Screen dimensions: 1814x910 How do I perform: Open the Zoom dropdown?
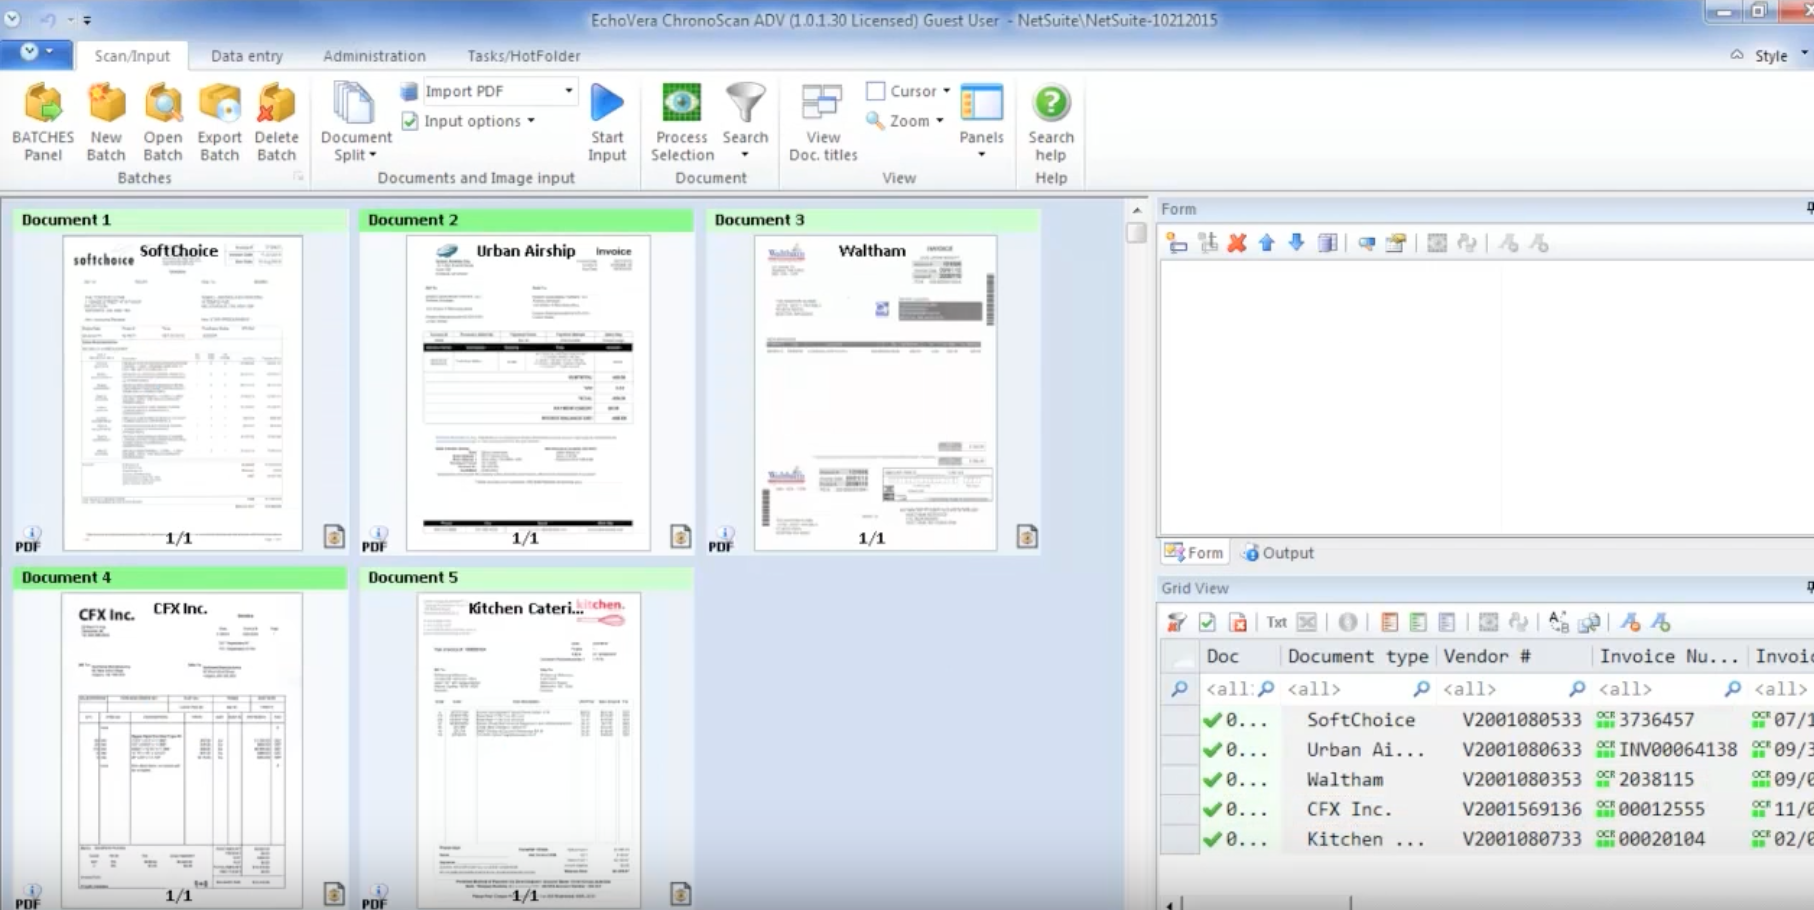pyautogui.click(x=940, y=121)
